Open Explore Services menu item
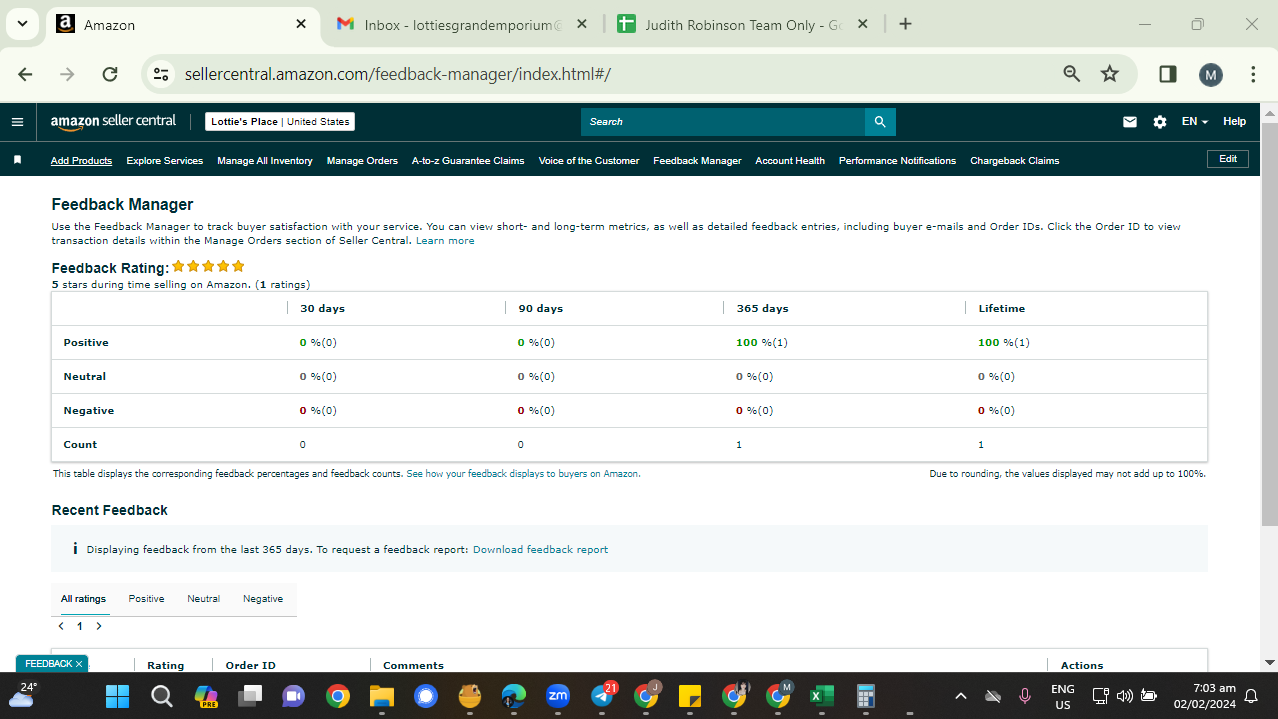The image size is (1278, 719). click(164, 161)
